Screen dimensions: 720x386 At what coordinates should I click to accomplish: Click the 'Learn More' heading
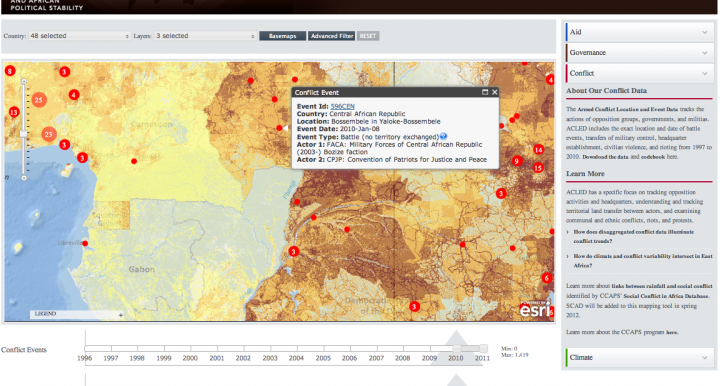pyautogui.click(x=585, y=174)
